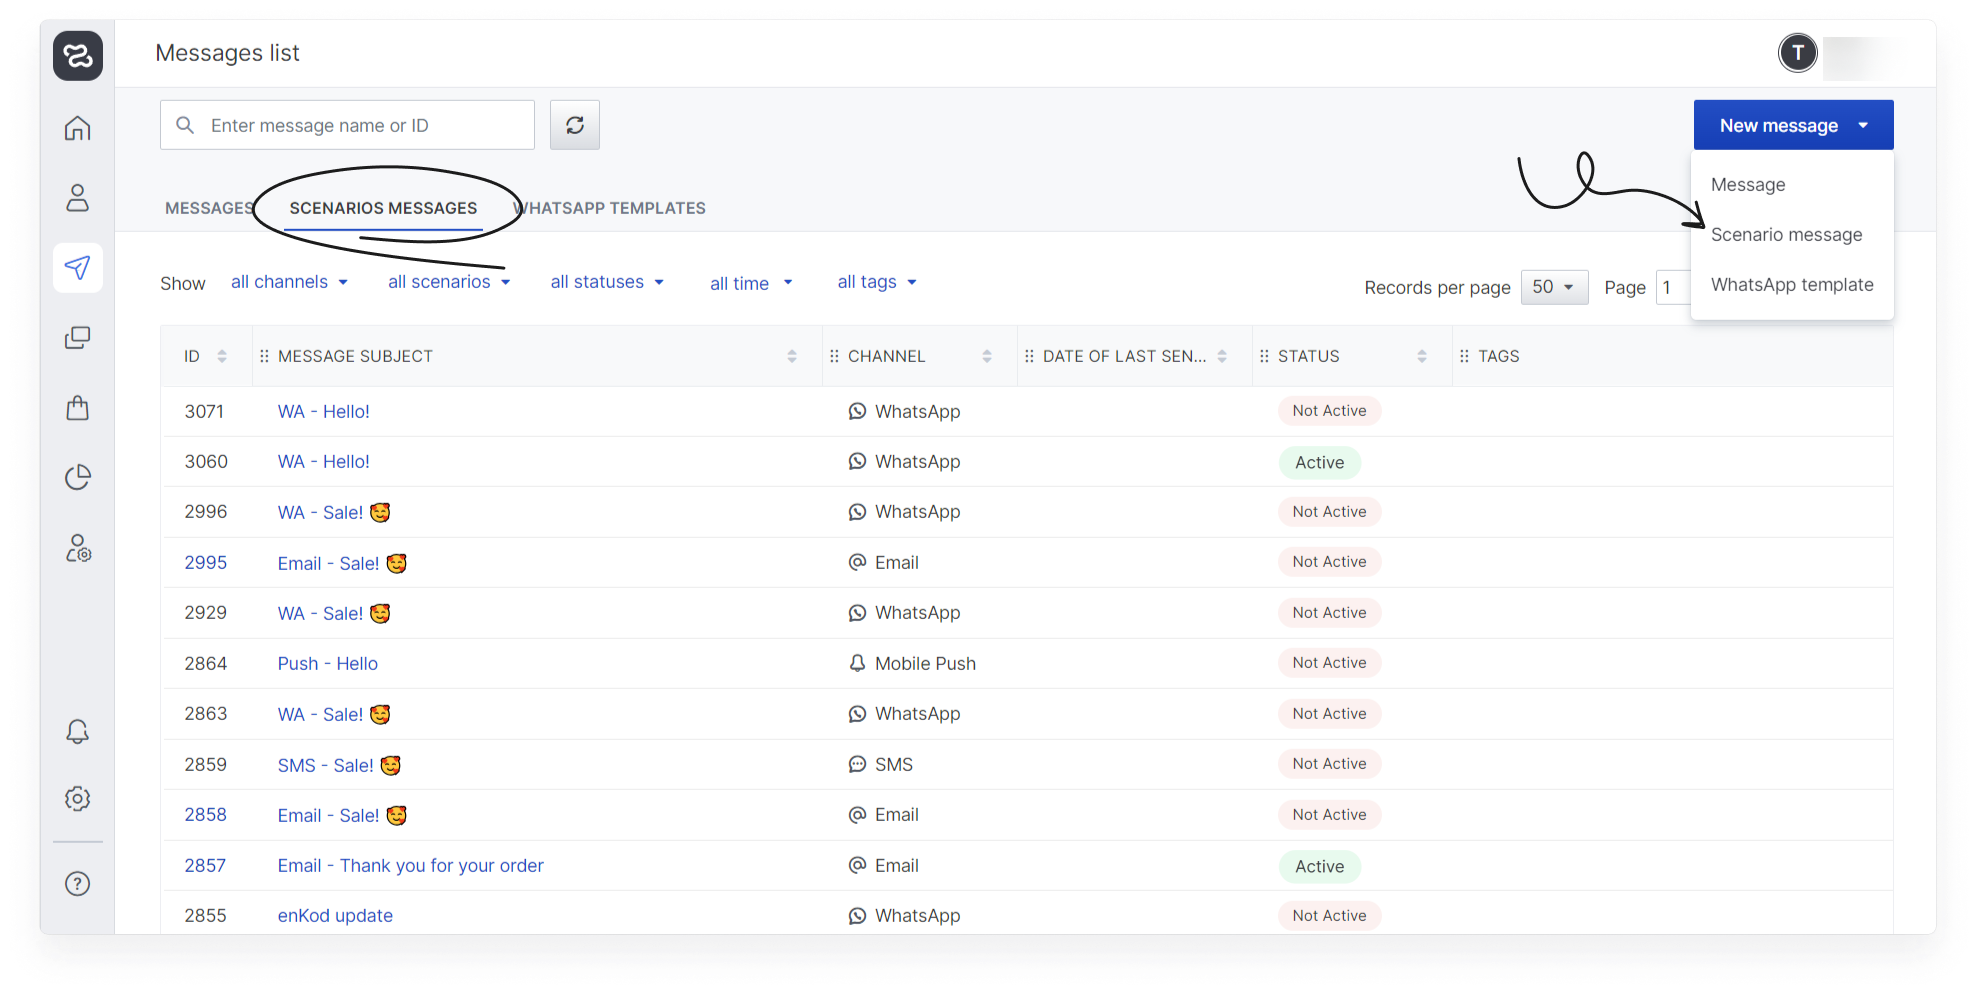Open the home dashboard icon in sidebar
This screenshot has height=994, width=1976.
coord(78,128)
